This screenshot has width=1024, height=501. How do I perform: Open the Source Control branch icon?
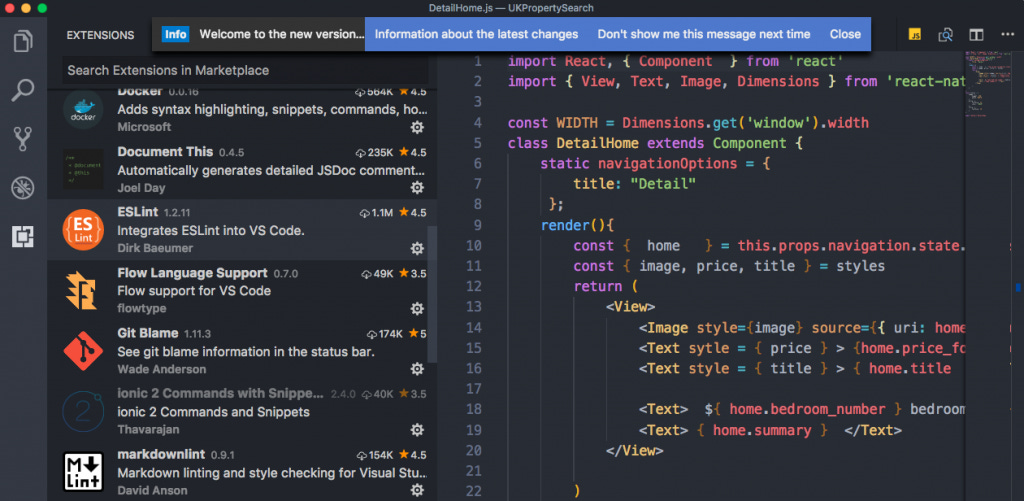(23, 139)
